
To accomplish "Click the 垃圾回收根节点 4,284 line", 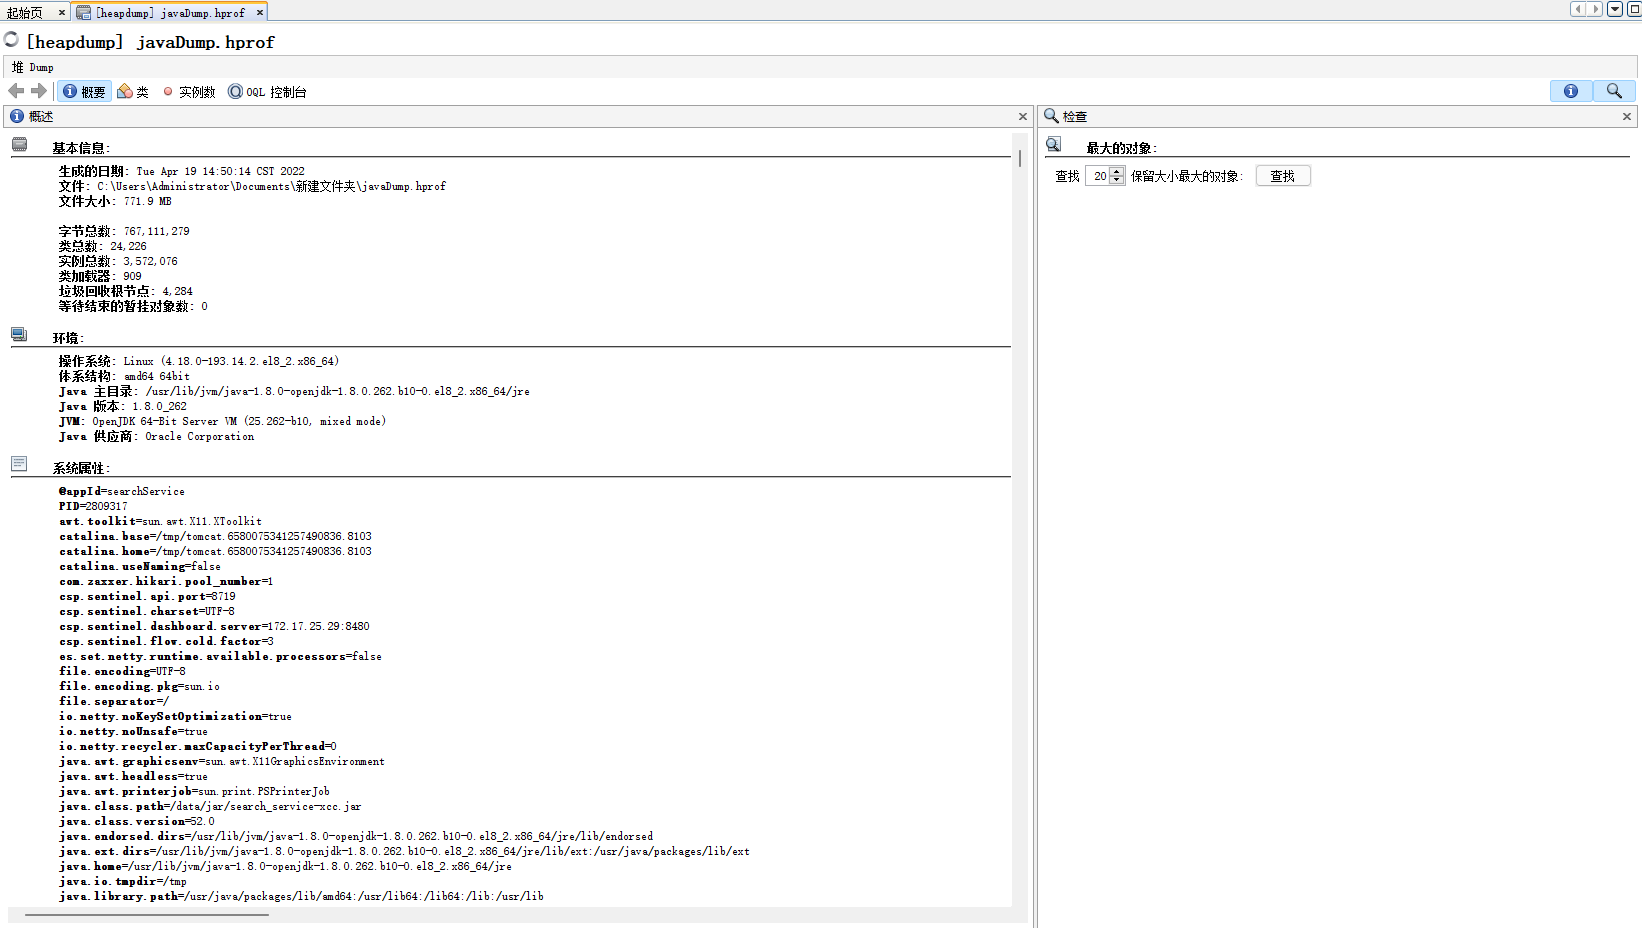I will tap(125, 291).
